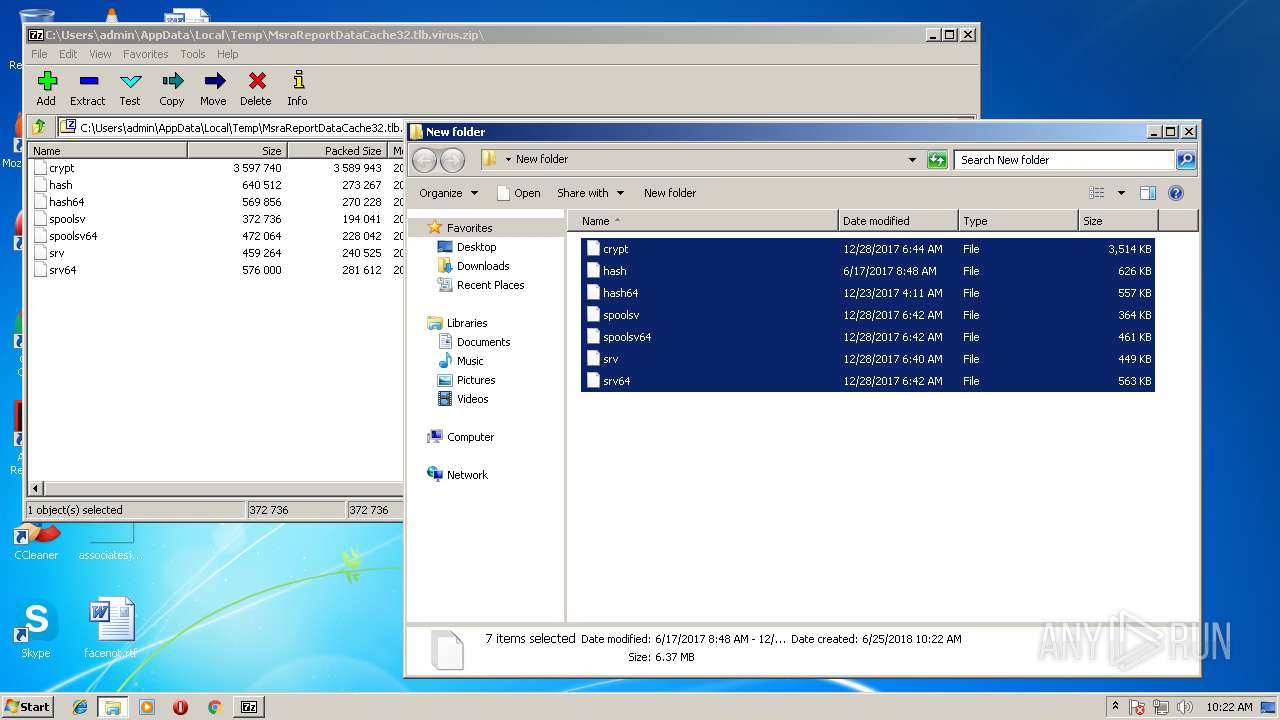Go up one folder in 7-Zip
Viewport: 1280px width, 720px height.
click(39, 127)
